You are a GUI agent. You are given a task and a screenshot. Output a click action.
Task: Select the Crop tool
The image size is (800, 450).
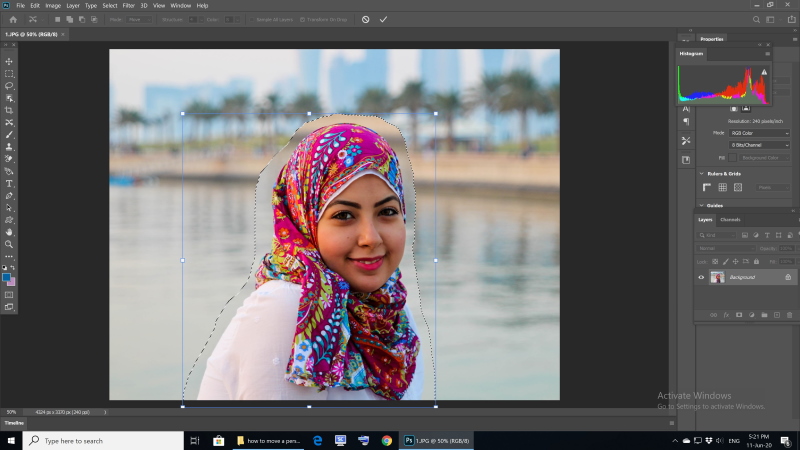(9, 110)
